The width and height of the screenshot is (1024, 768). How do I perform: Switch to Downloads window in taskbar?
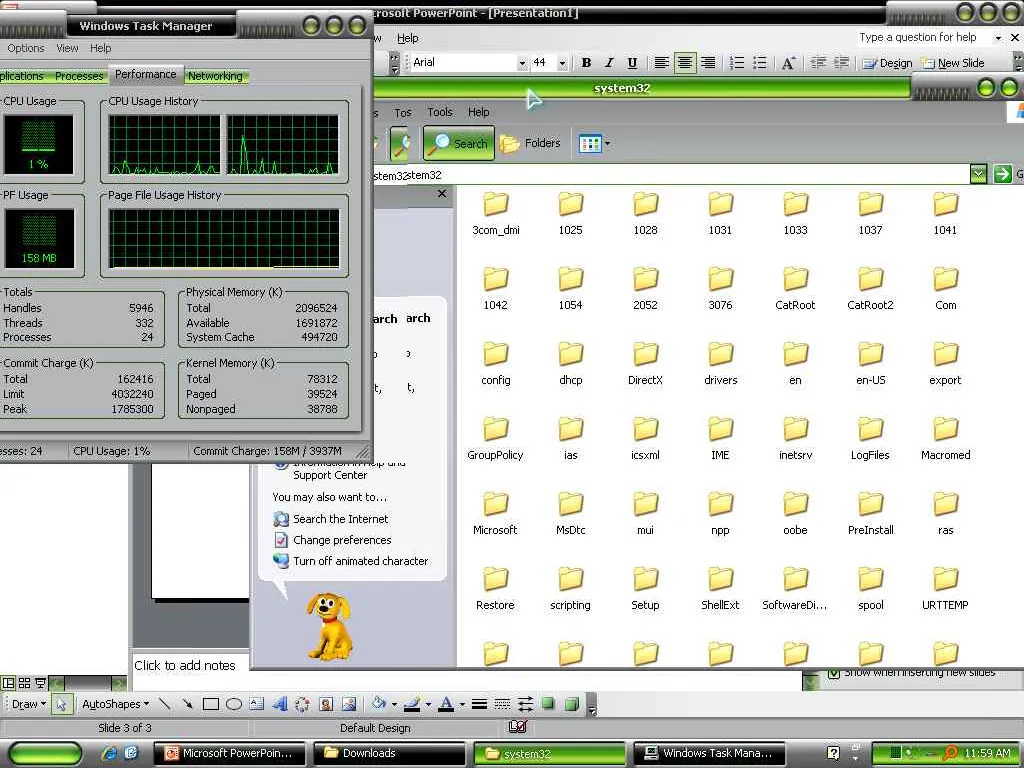(x=390, y=753)
